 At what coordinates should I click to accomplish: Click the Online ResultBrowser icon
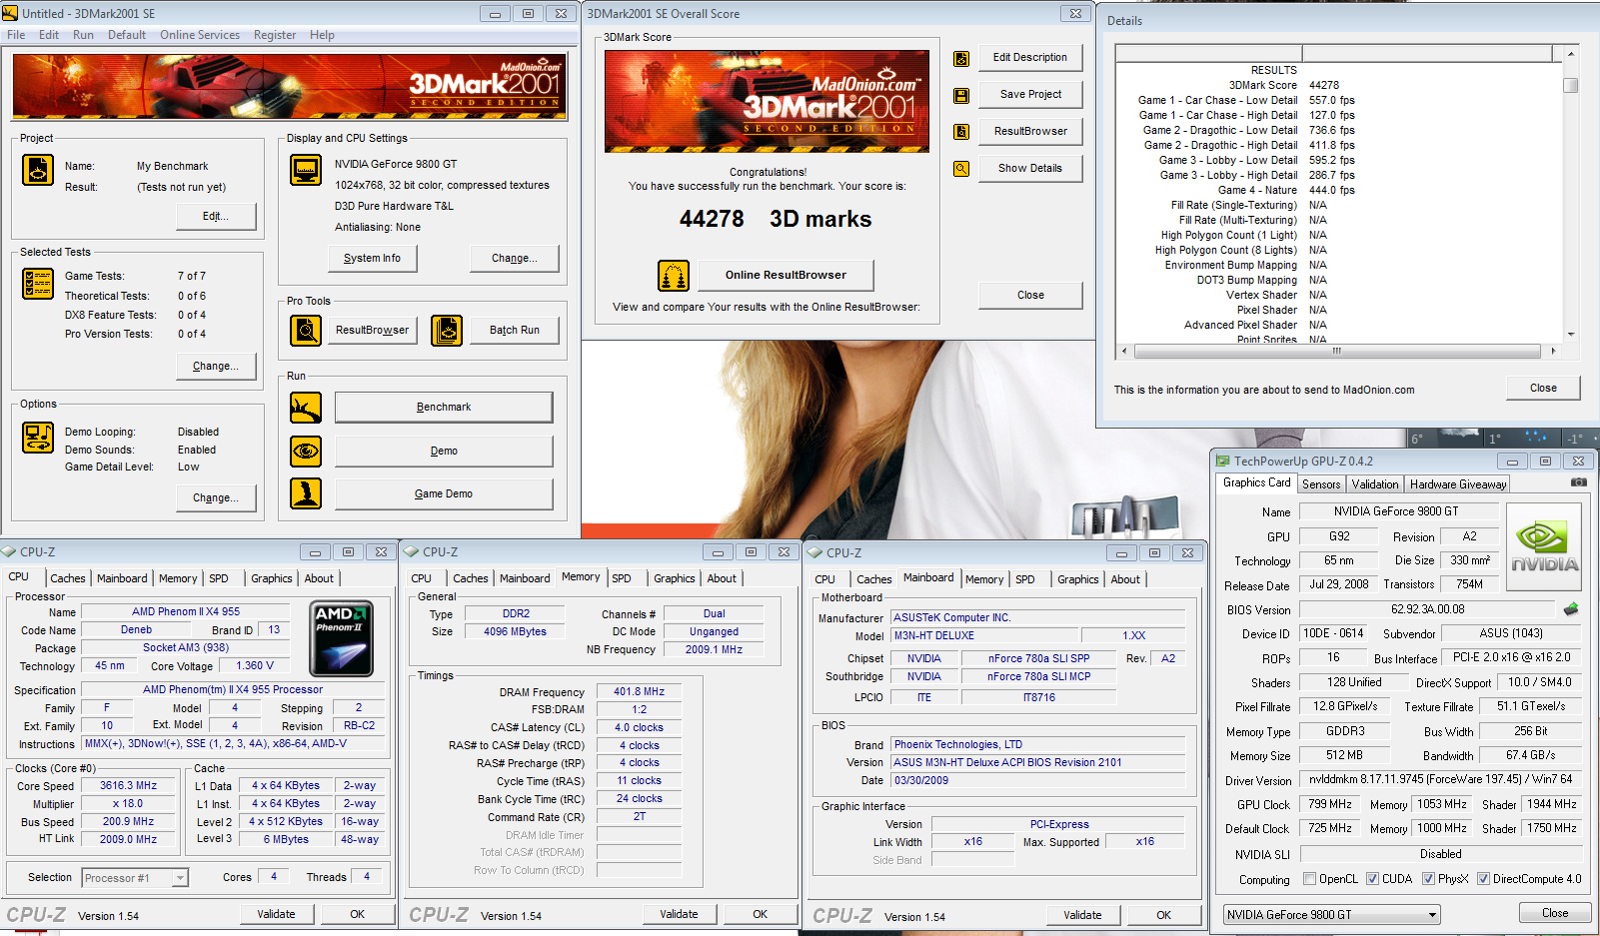coord(673,275)
